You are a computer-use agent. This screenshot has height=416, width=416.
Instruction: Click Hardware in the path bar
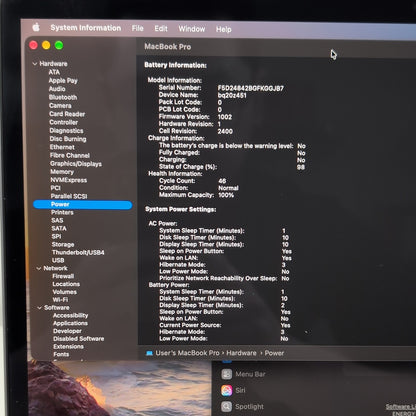[x=241, y=353]
